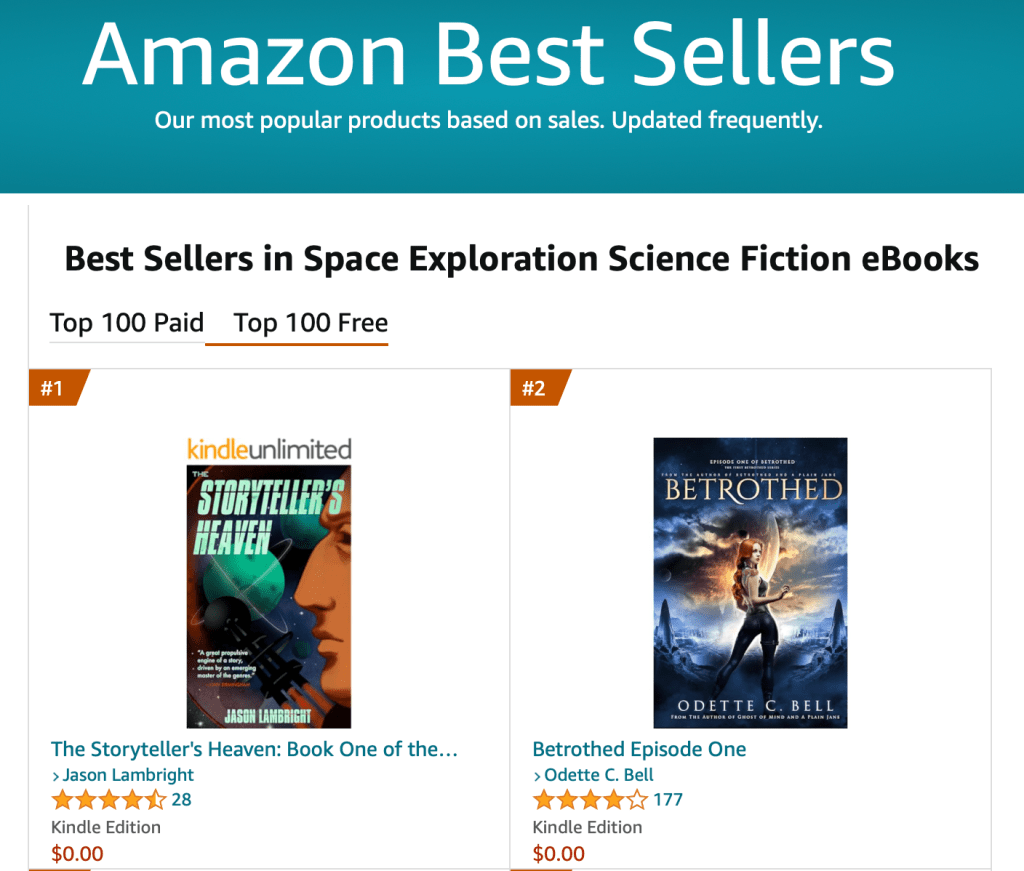Click the $0.00 price under Storyteller's Heaven

[77, 854]
